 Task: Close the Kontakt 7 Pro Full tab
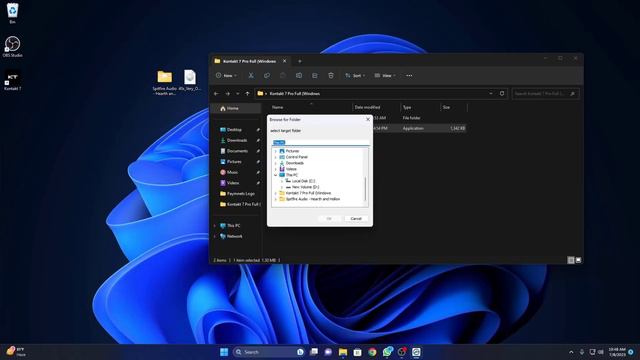tap(284, 61)
